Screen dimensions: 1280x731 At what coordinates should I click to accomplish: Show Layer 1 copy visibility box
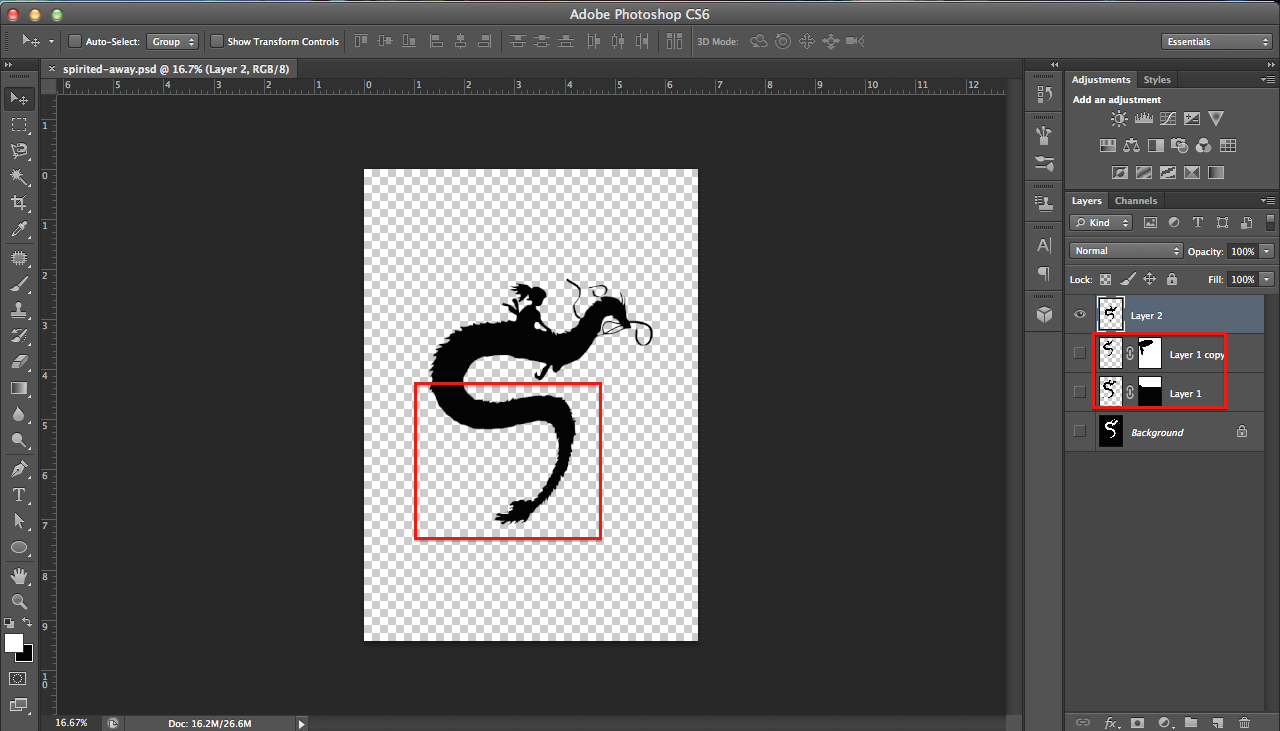click(1079, 353)
